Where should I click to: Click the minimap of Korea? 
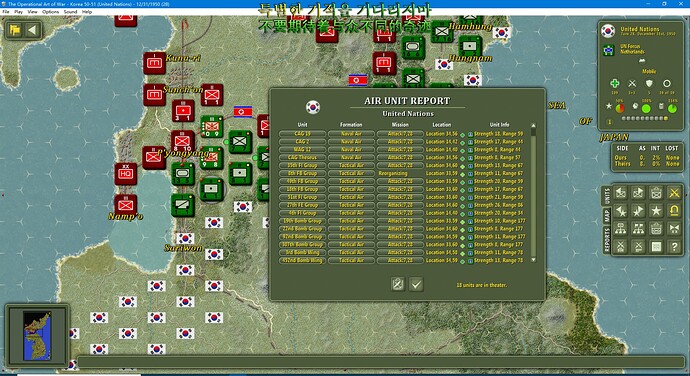(37, 335)
